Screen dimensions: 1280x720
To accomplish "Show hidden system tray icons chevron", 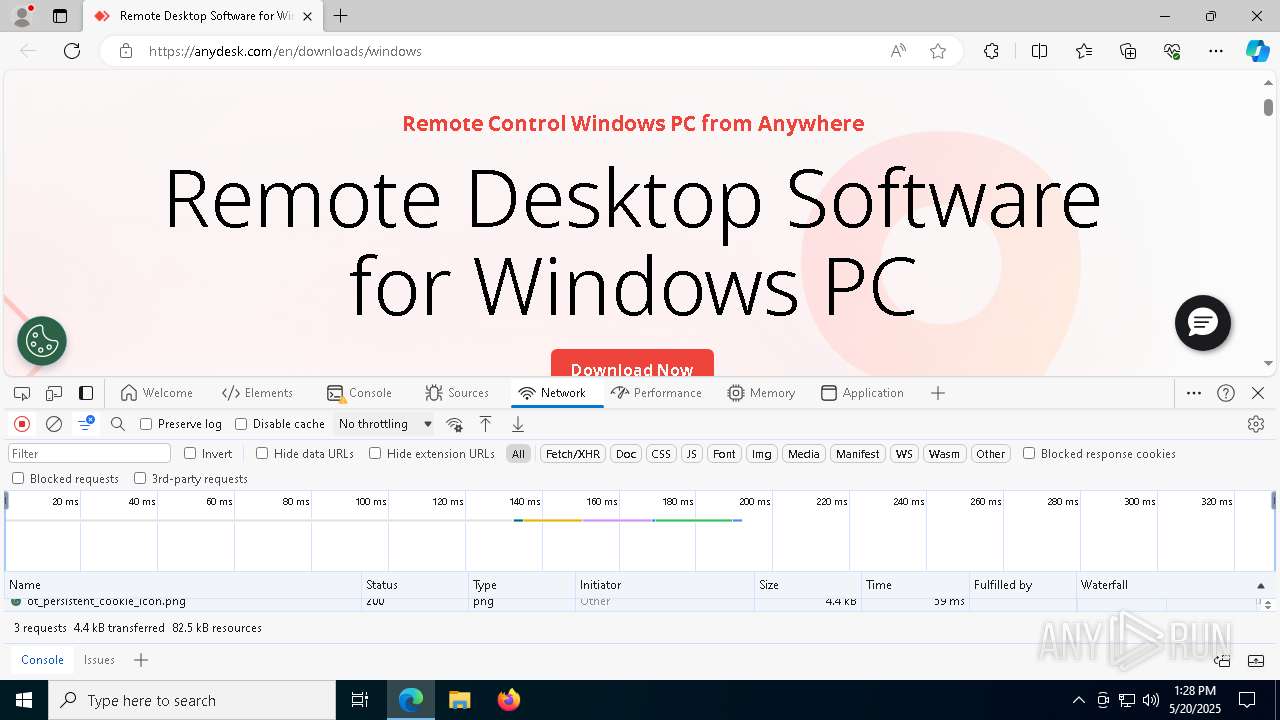I will pyautogui.click(x=1078, y=700).
